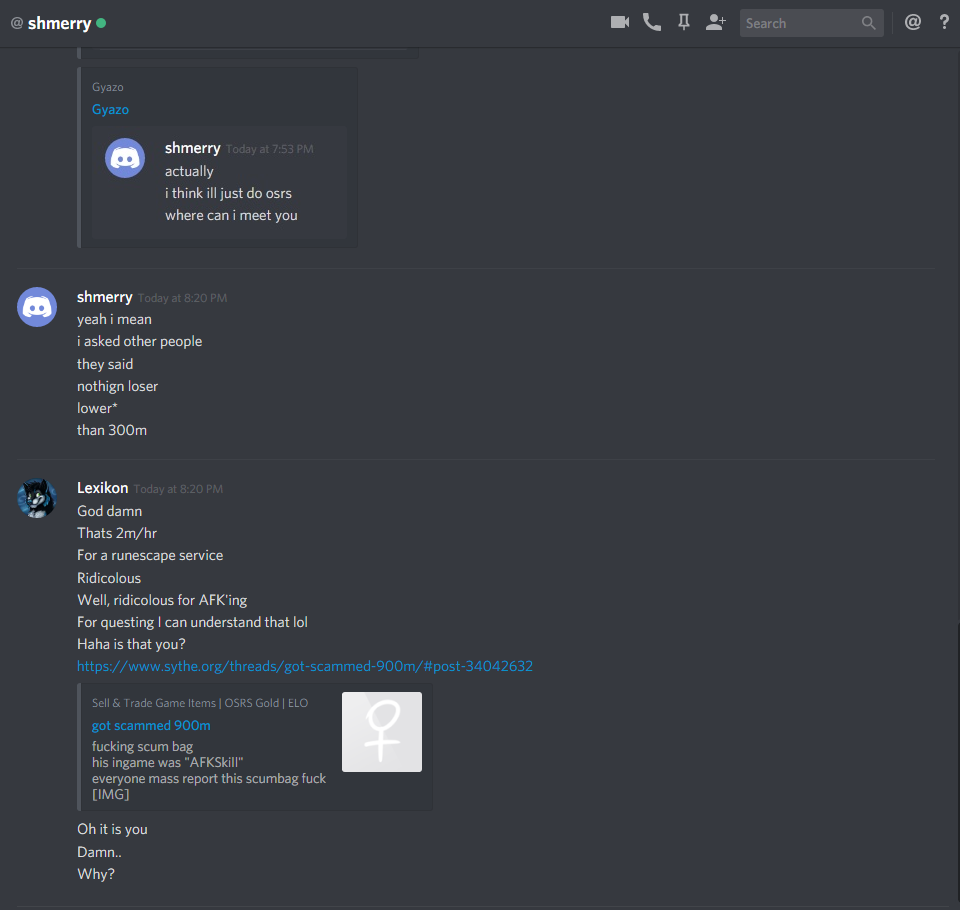The height and width of the screenshot is (910, 960).
Task: Open recent mentions panel
Action: click(912, 23)
